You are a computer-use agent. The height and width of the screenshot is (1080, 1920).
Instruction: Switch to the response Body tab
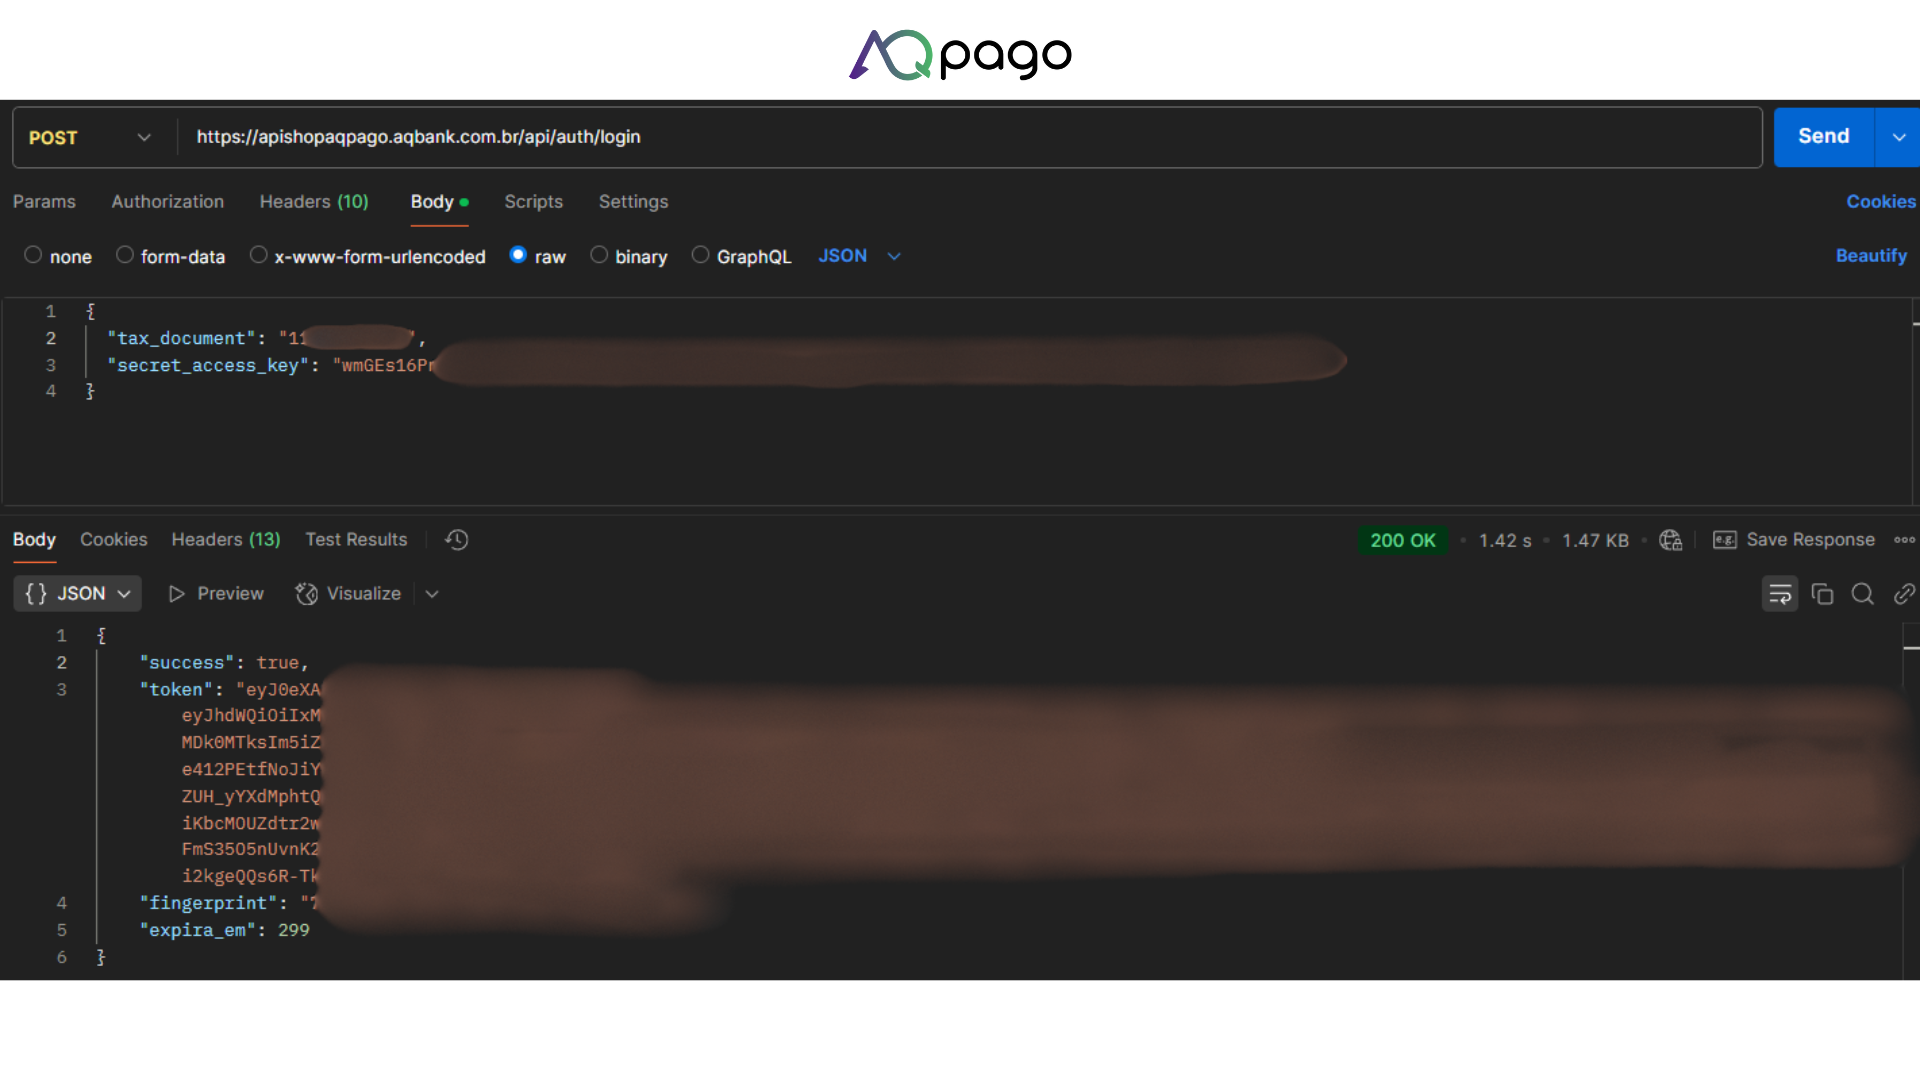(x=34, y=540)
